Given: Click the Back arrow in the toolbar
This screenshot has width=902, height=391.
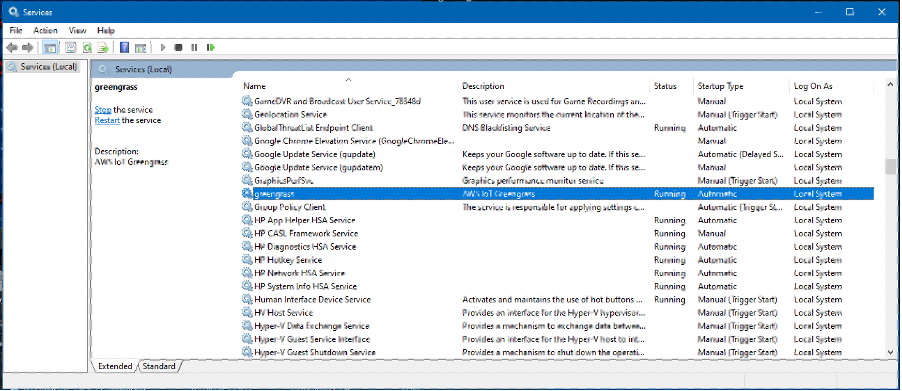Looking at the screenshot, I should click(12, 47).
